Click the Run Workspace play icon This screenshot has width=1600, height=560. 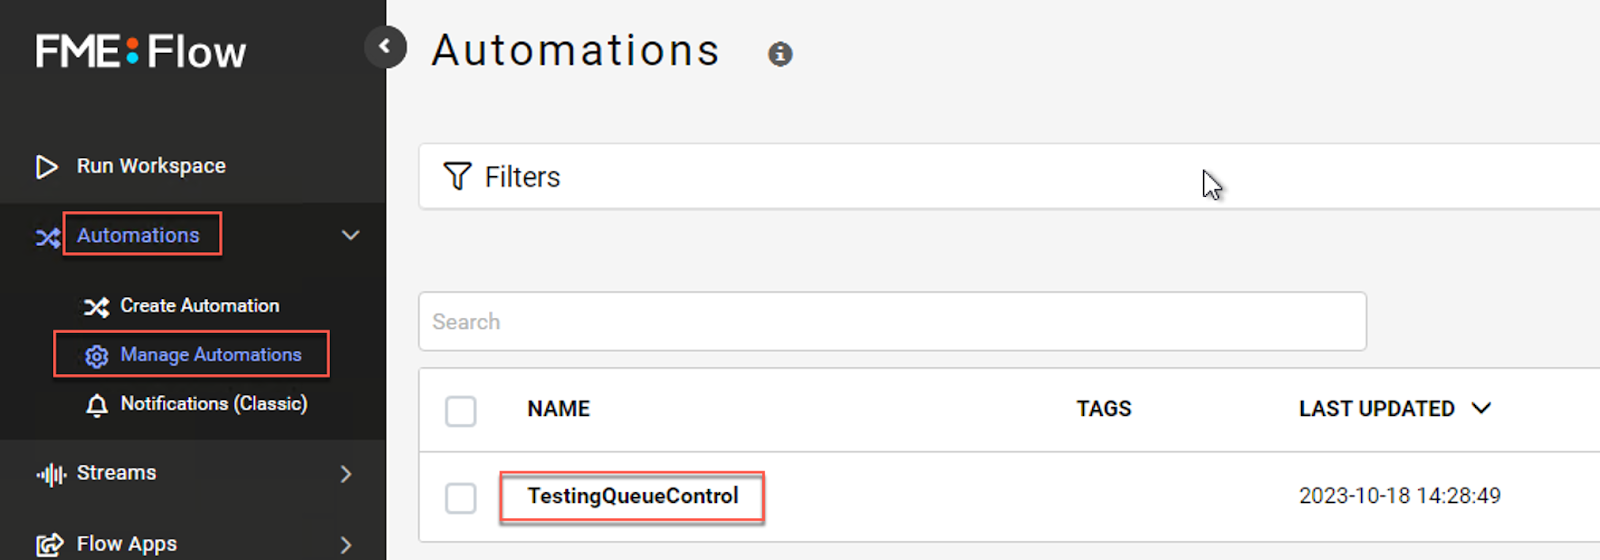(47, 167)
